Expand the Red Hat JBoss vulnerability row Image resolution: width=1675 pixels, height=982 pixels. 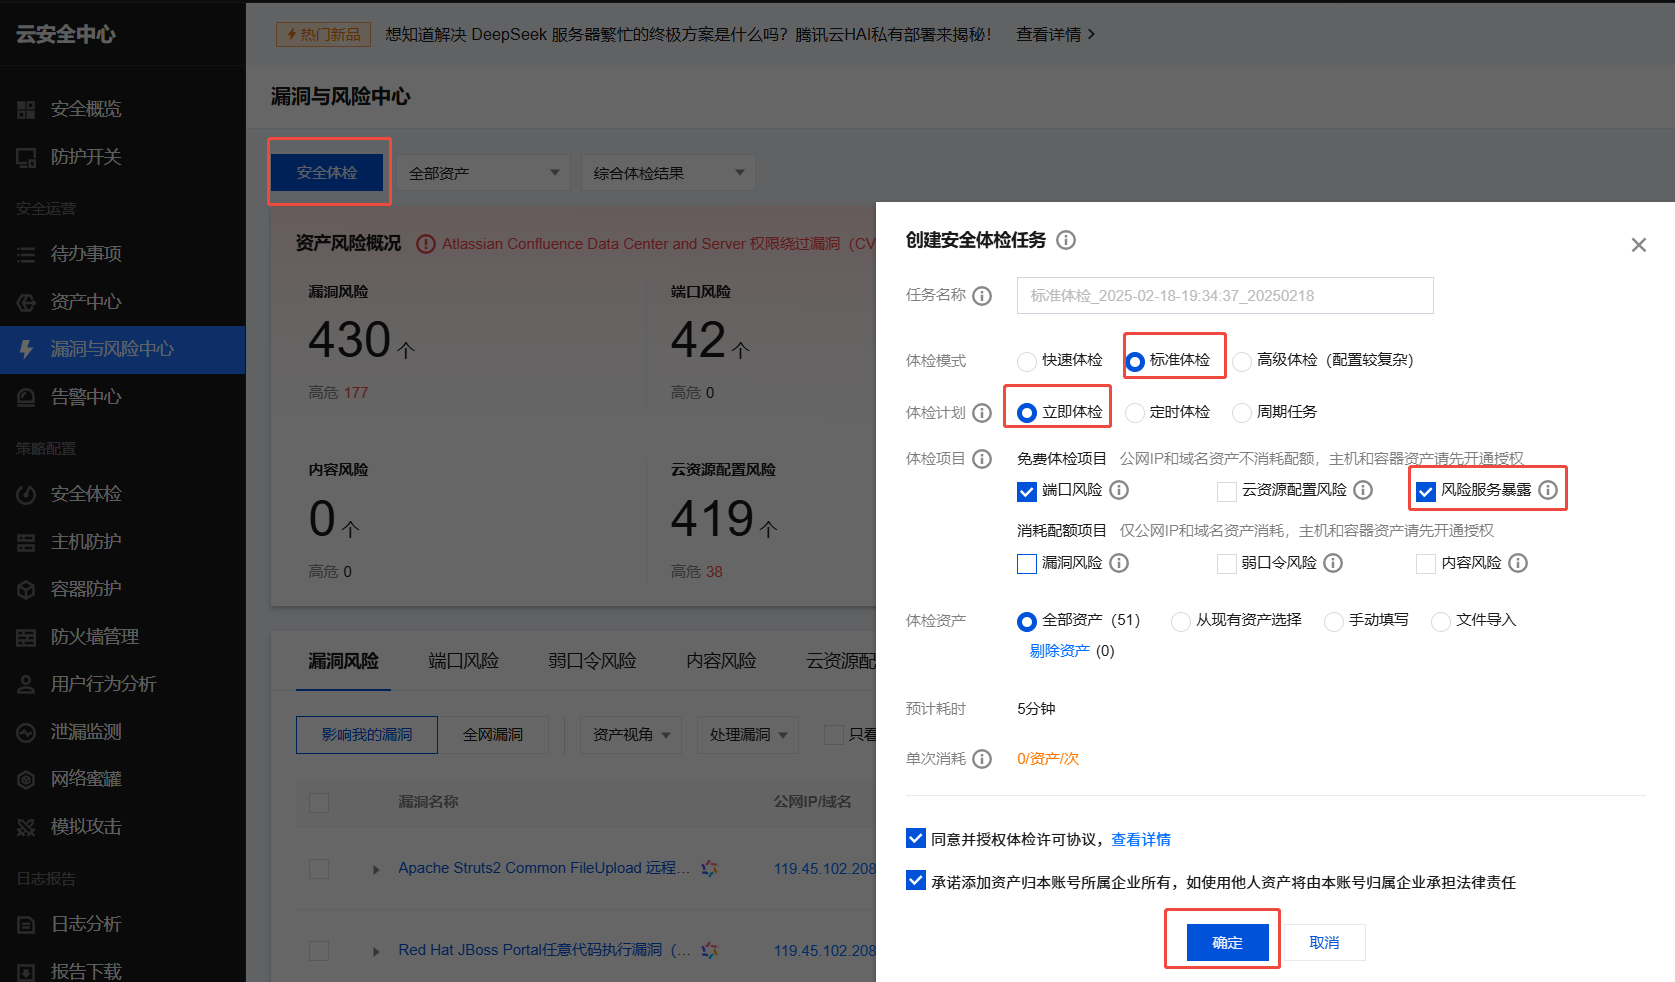[x=376, y=951]
